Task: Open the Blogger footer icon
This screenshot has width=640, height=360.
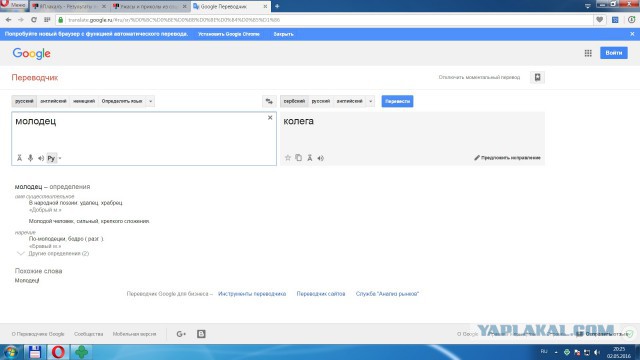Action: click(201, 334)
